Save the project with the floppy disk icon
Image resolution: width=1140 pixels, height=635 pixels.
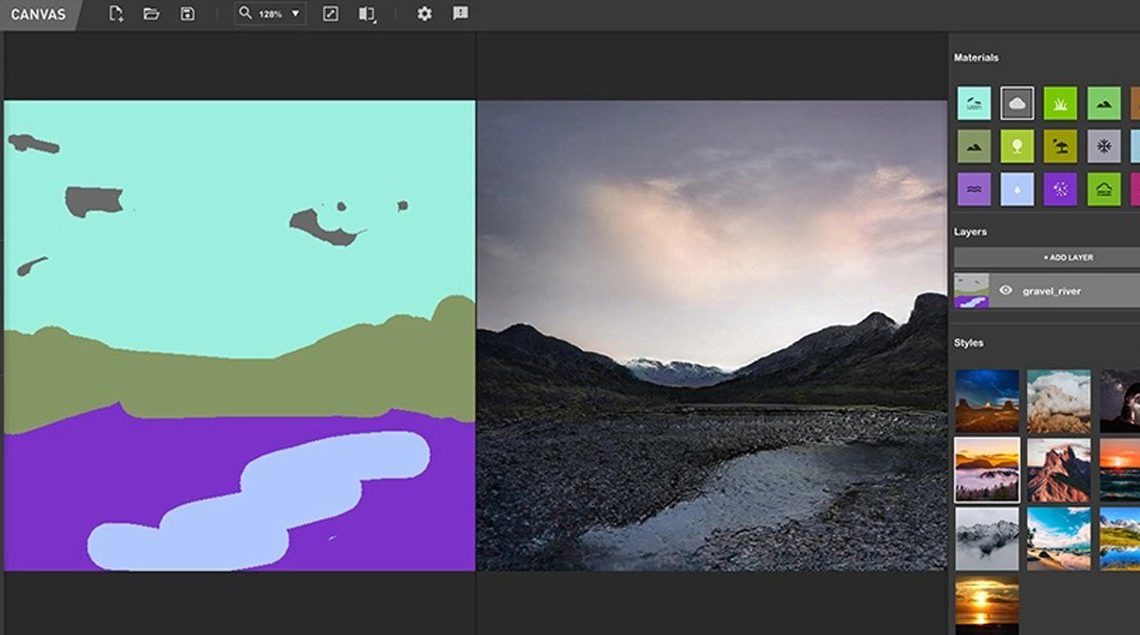(x=187, y=14)
